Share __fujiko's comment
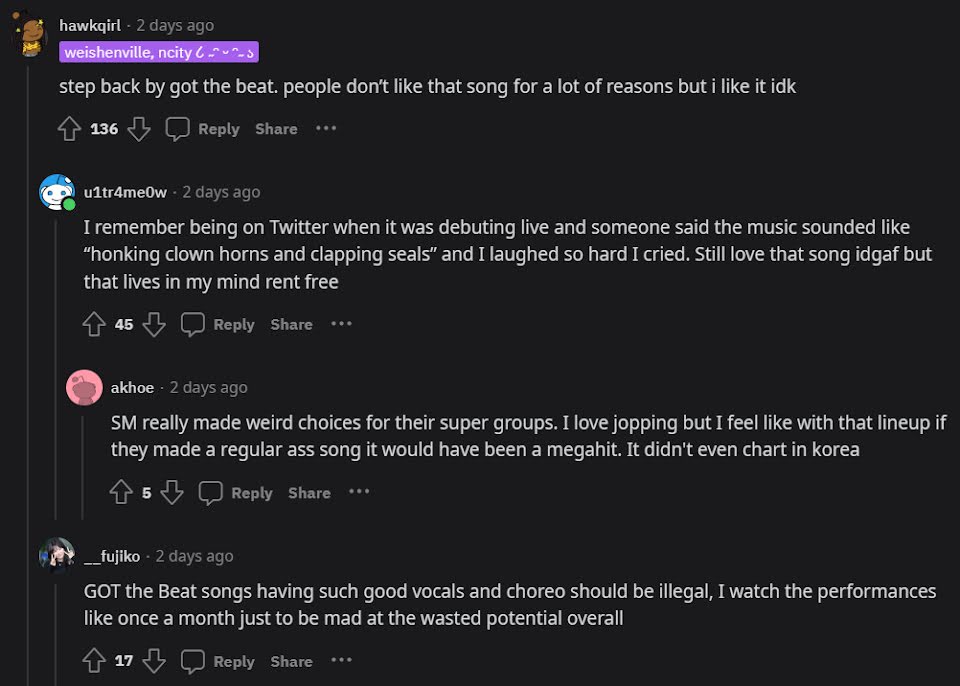 click(x=291, y=661)
